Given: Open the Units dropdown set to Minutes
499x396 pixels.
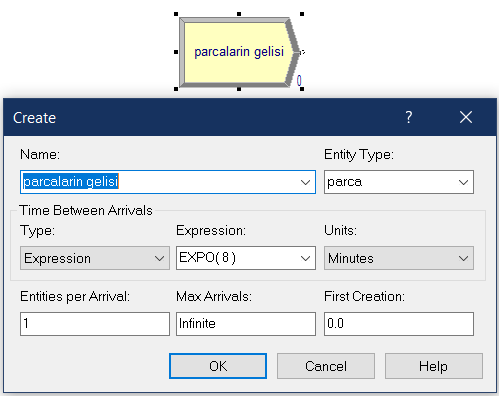Looking at the screenshot, I should (x=399, y=258).
